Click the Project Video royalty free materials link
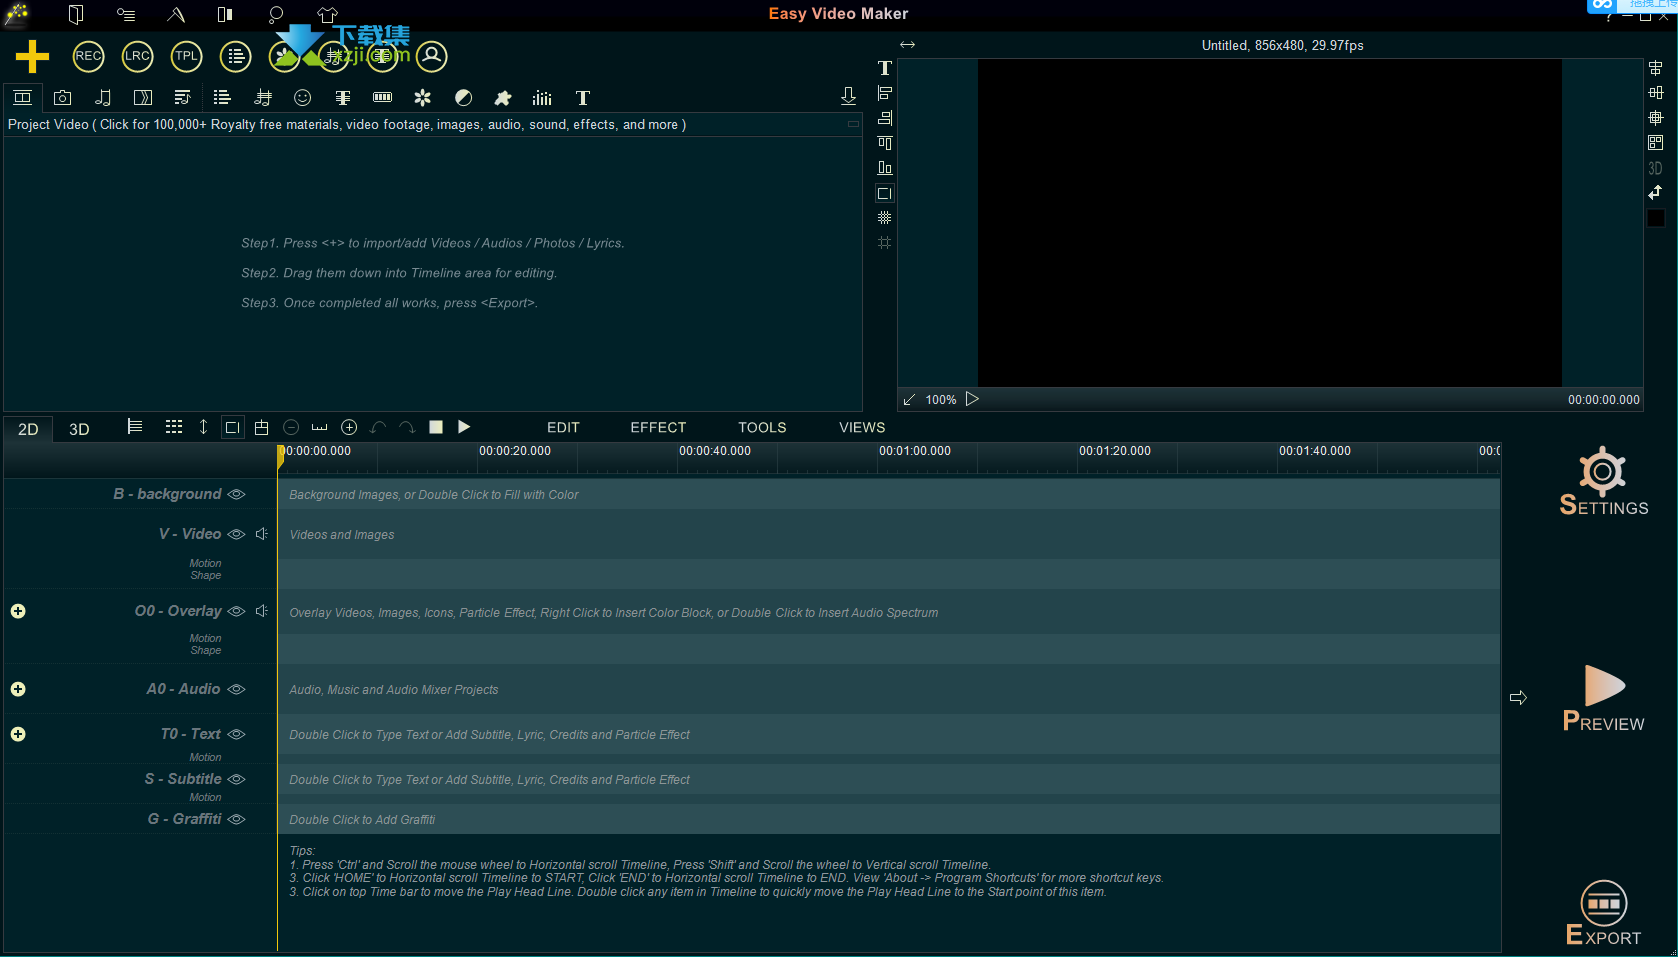The width and height of the screenshot is (1678, 957). (347, 125)
